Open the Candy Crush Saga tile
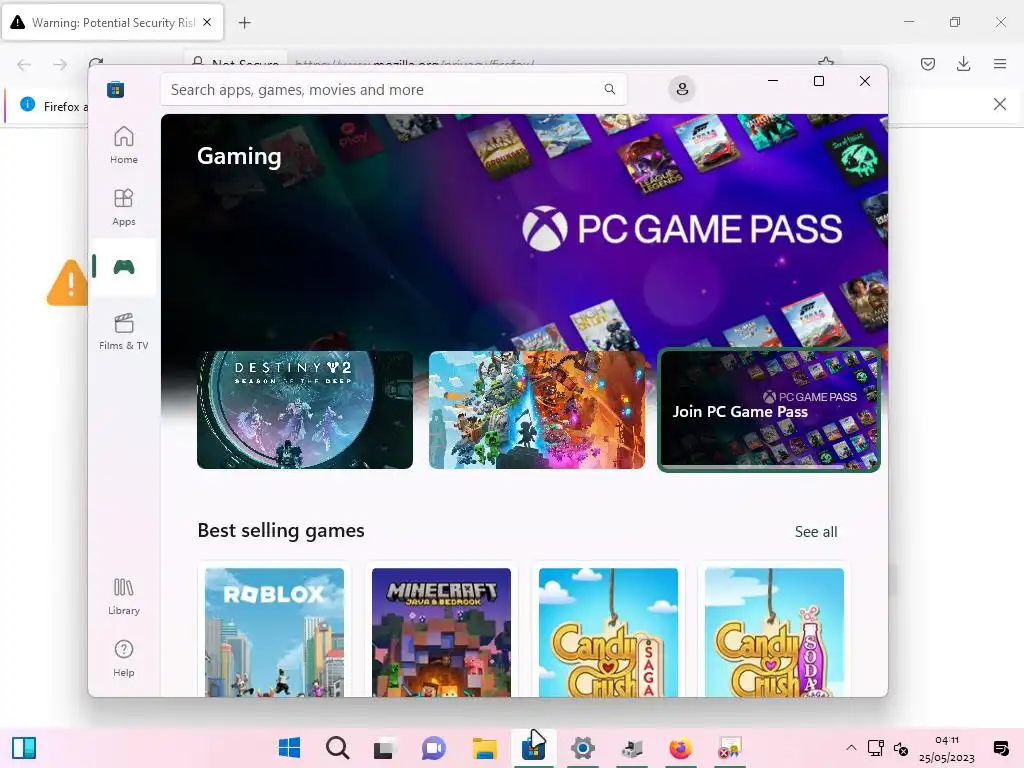This screenshot has width=1024, height=768. pos(608,632)
